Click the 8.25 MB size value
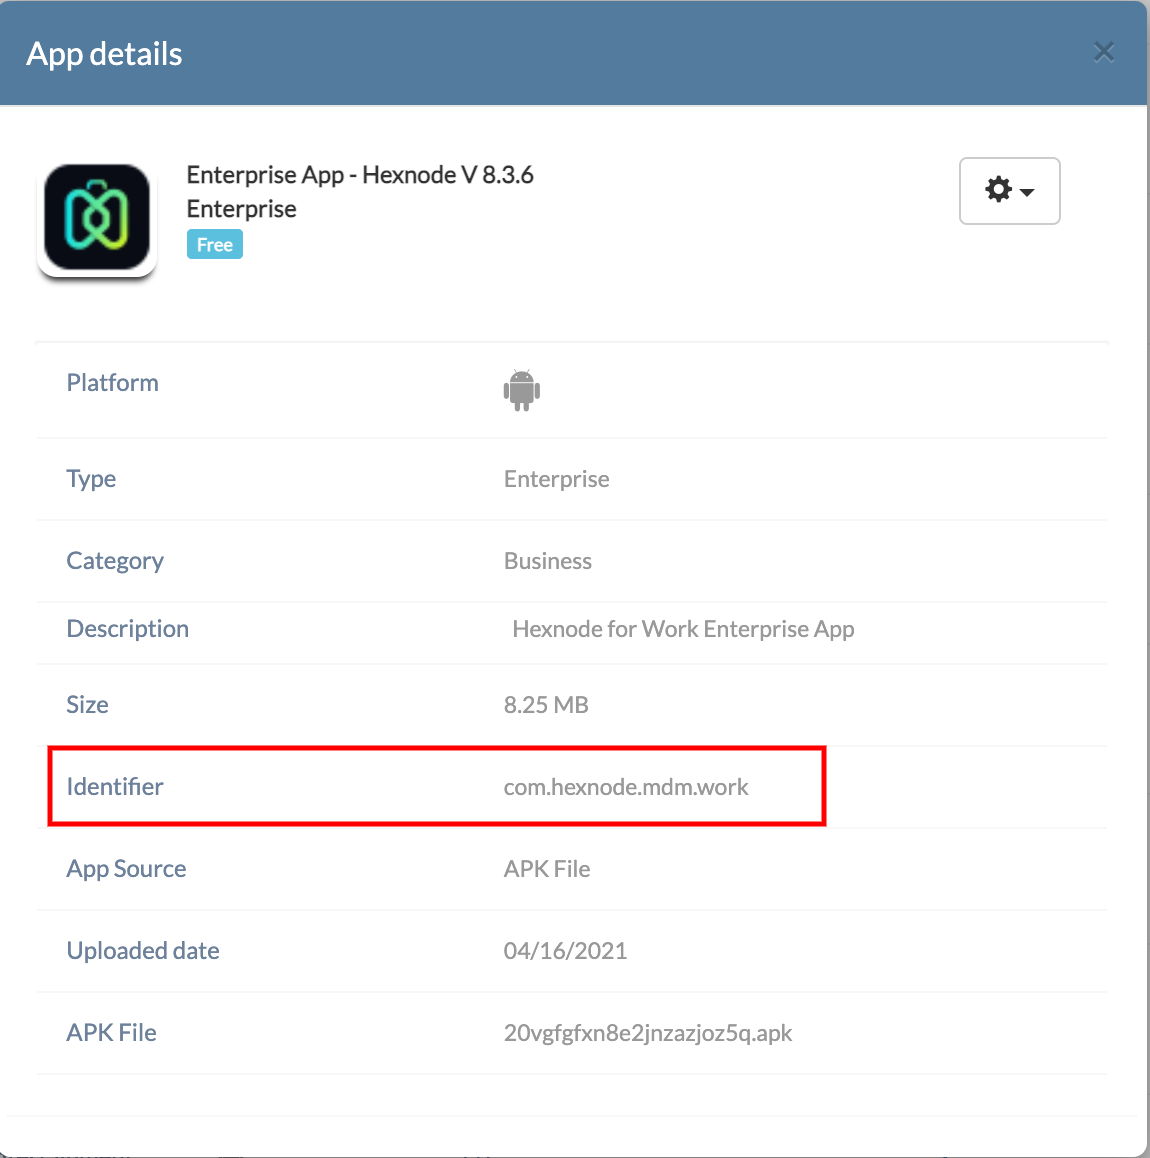This screenshot has width=1150, height=1158. 546,705
